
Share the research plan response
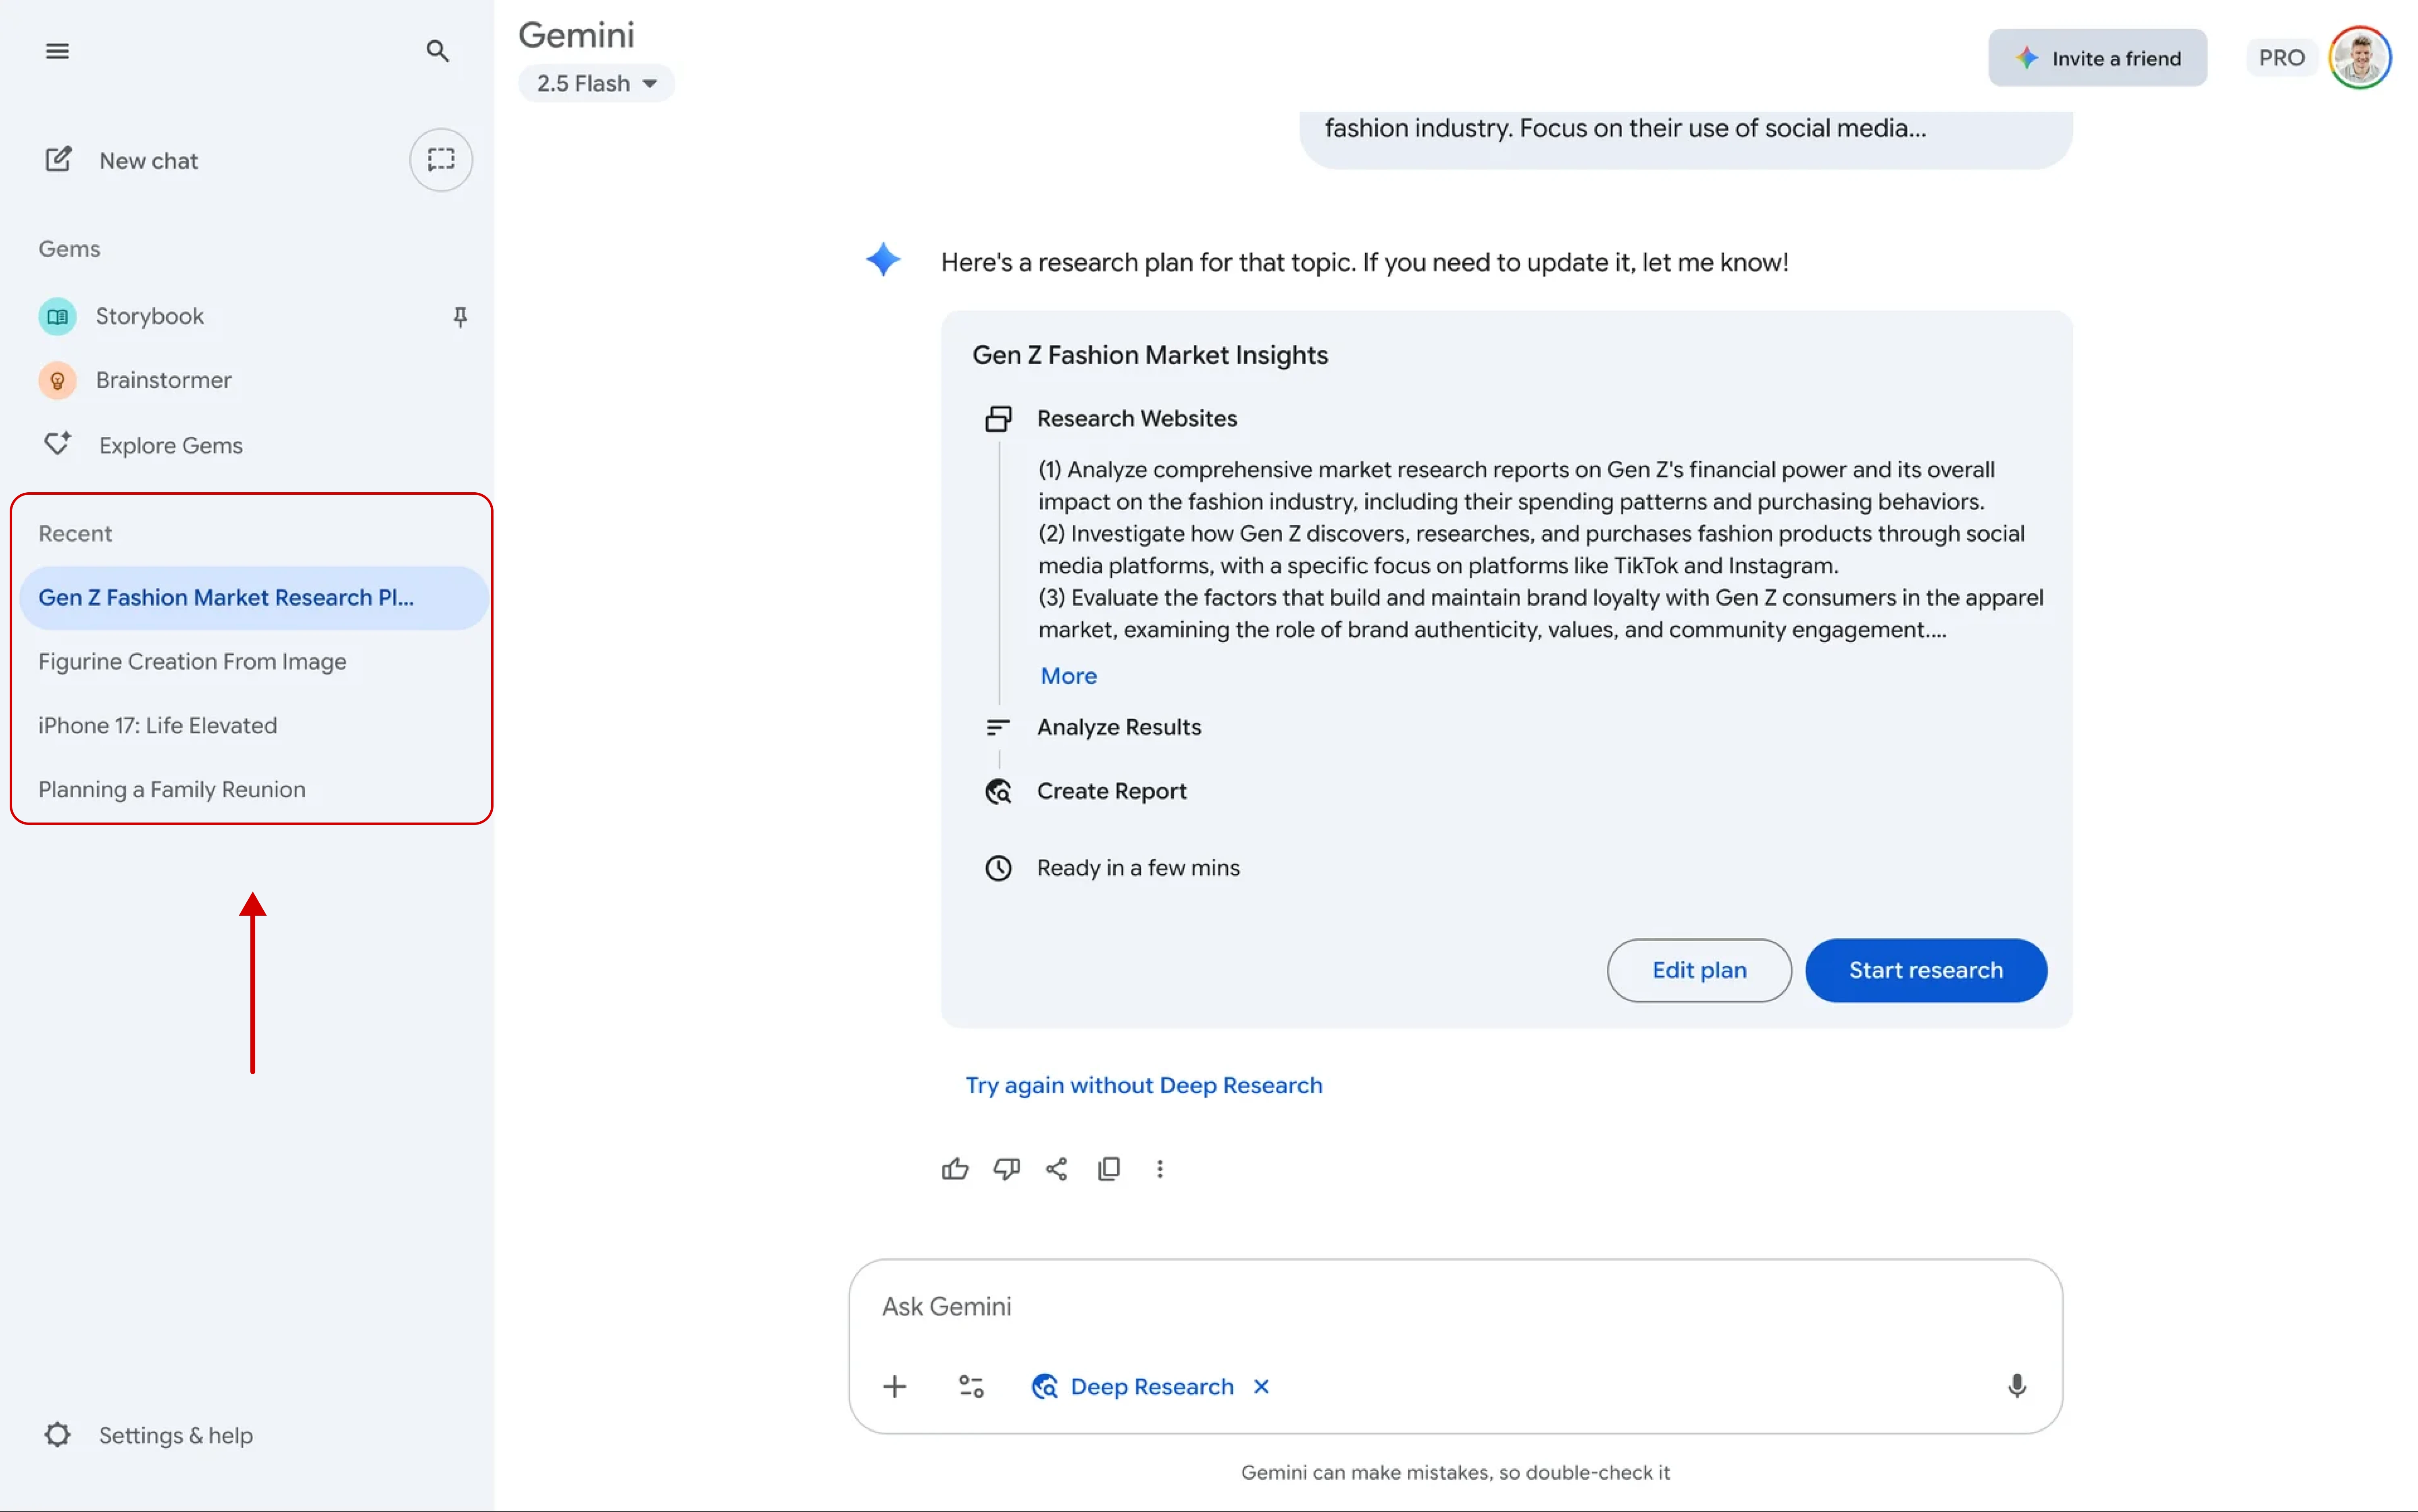[1056, 1168]
